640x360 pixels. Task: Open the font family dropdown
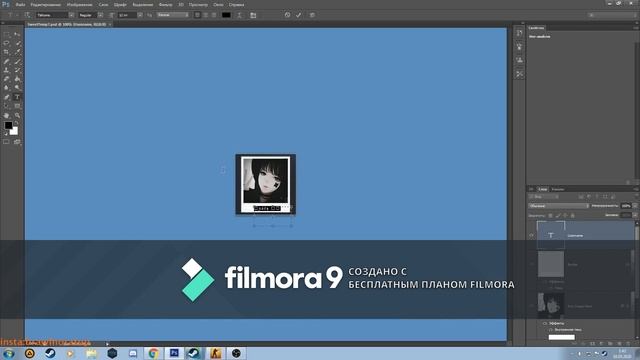(71, 15)
